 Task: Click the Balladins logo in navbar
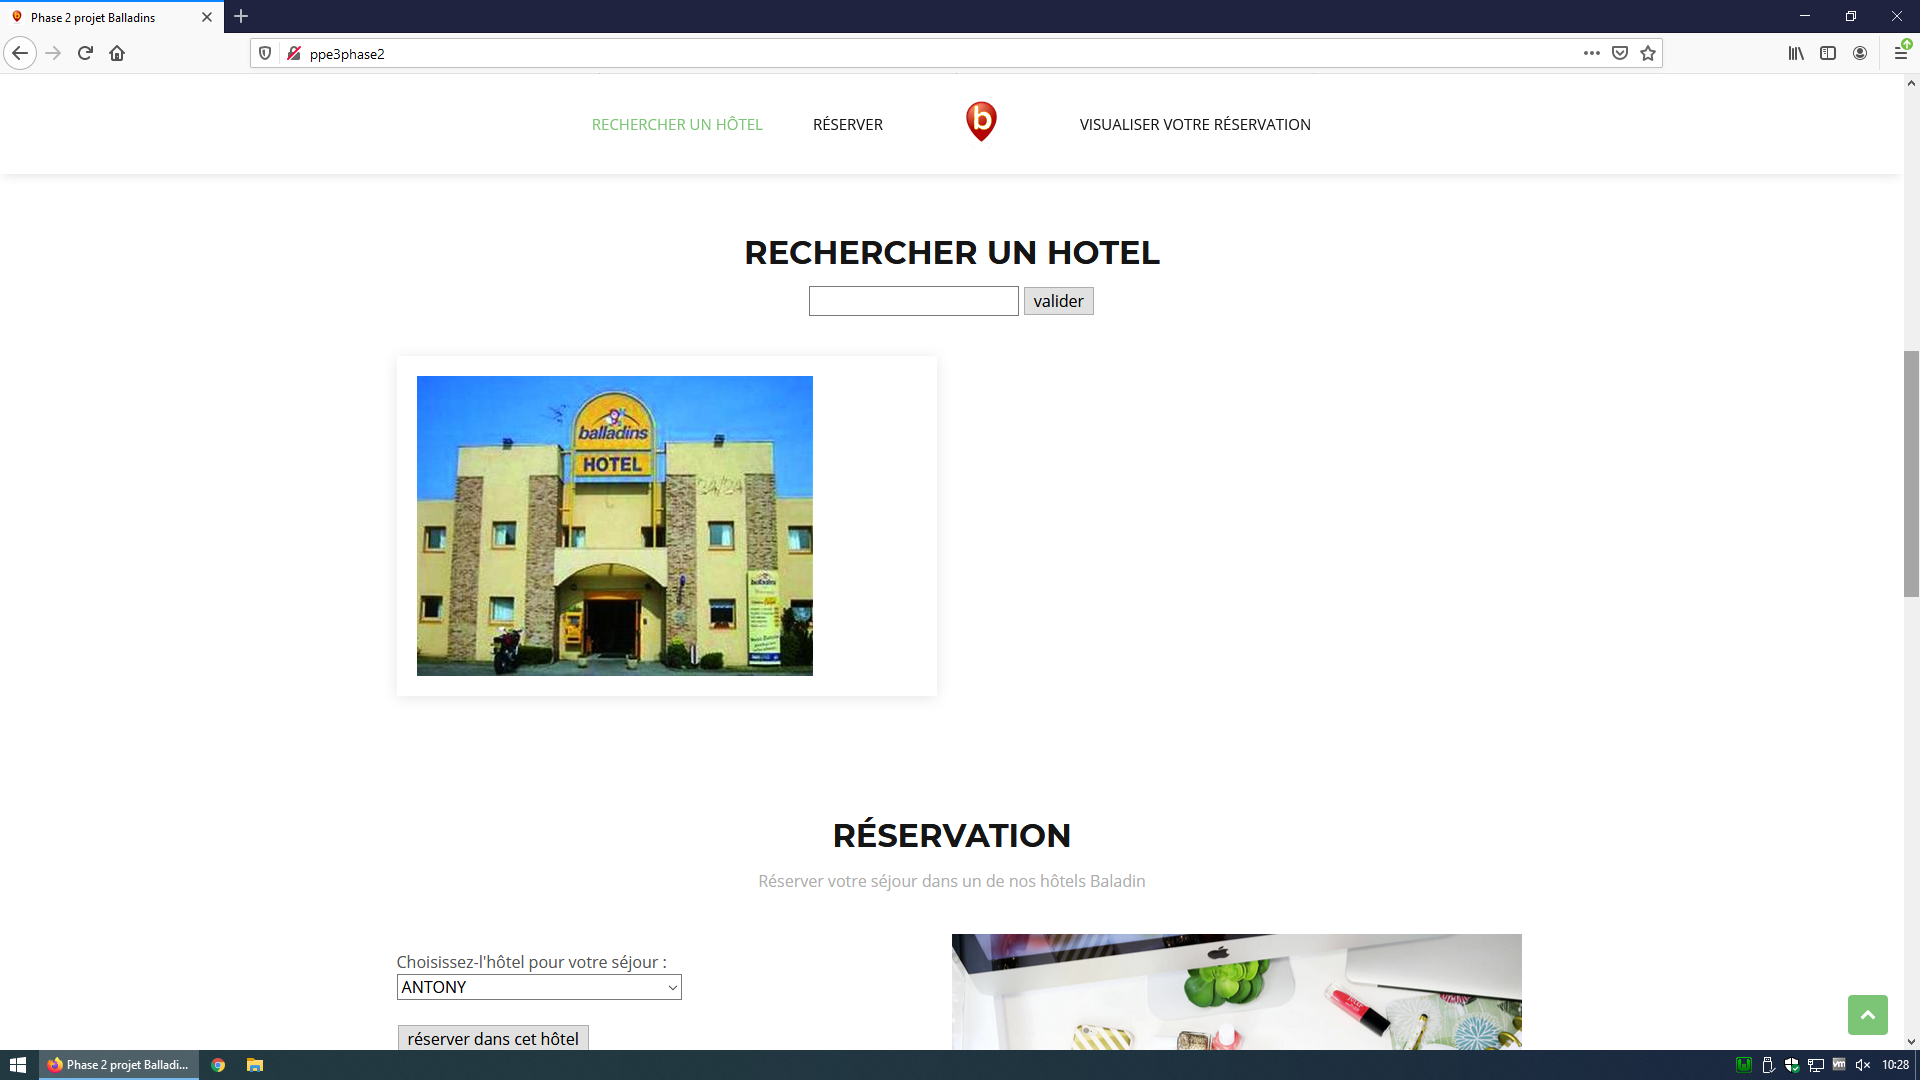(x=981, y=121)
